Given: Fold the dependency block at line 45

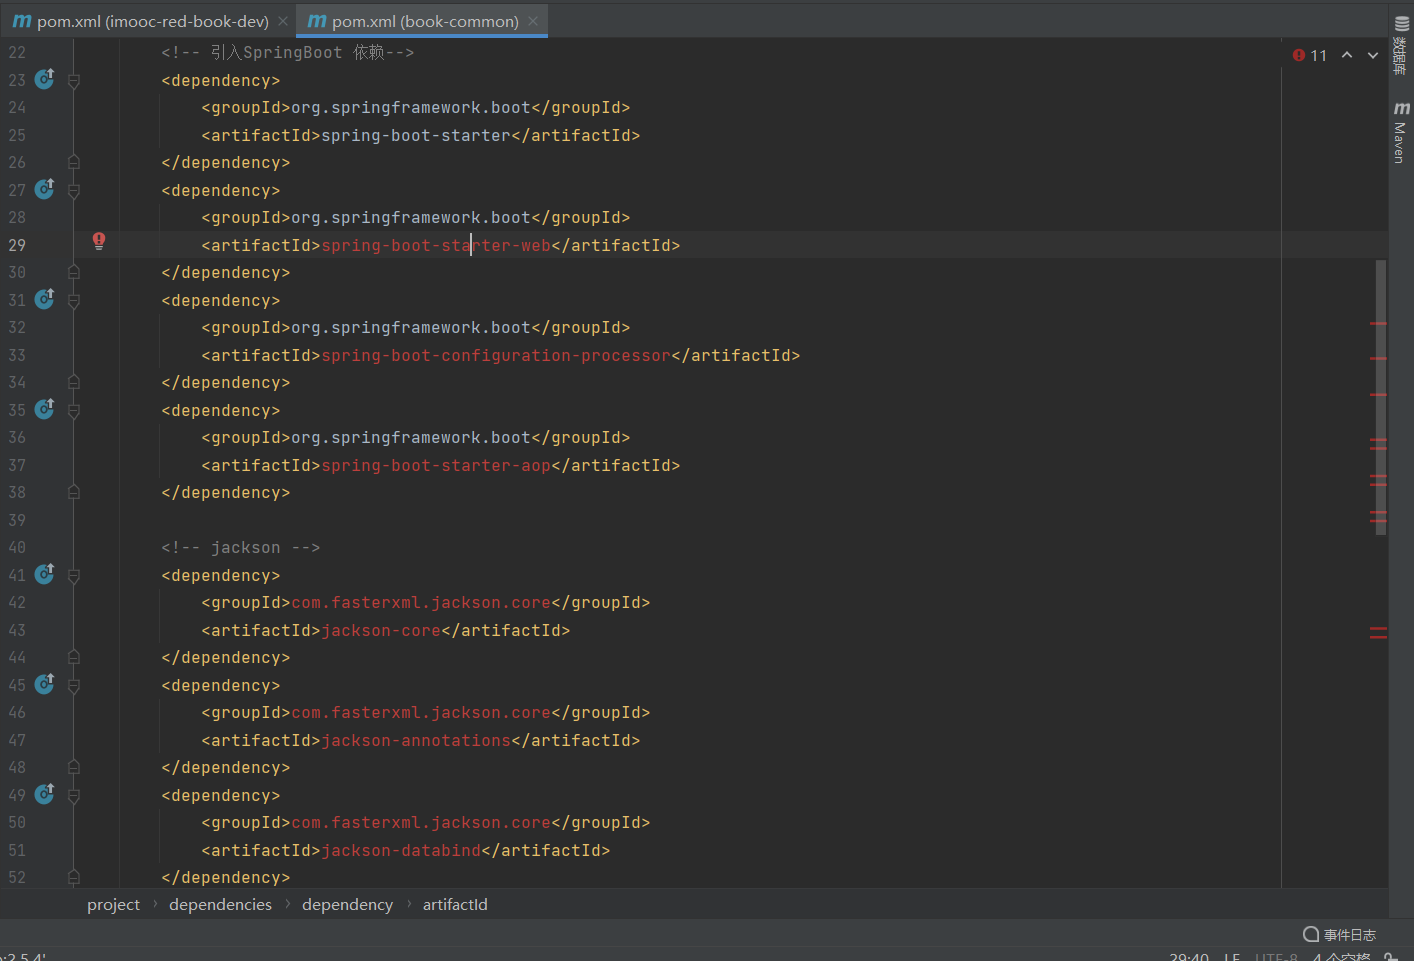Looking at the screenshot, I should [x=74, y=686].
